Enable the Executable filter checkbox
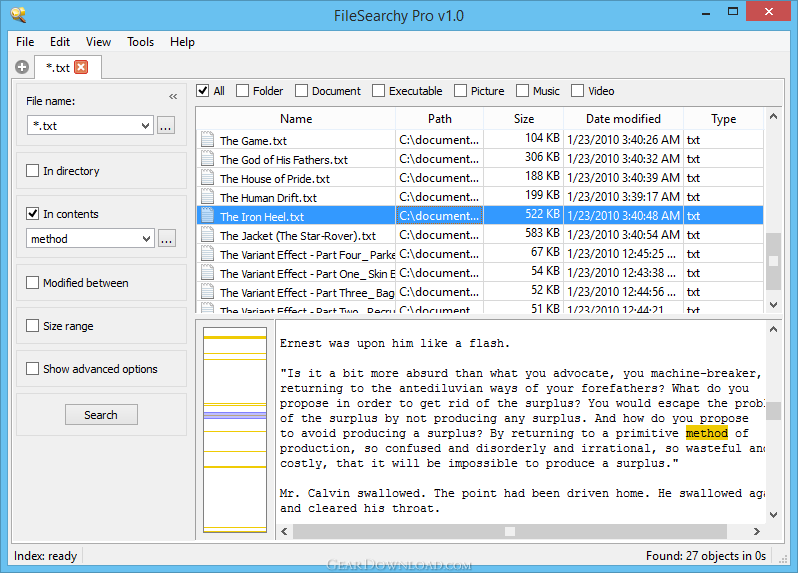 378,91
